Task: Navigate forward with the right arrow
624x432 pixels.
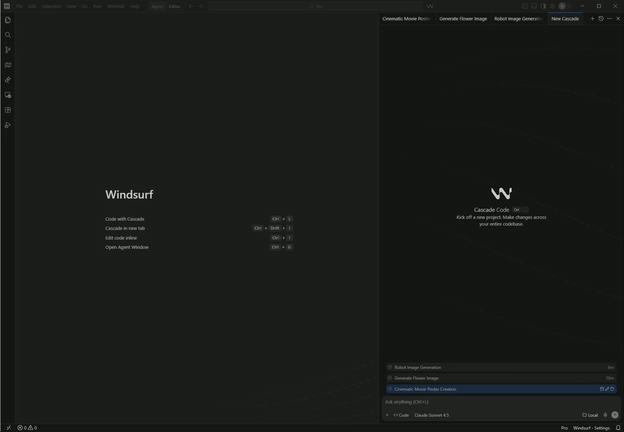Action: [x=201, y=6]
